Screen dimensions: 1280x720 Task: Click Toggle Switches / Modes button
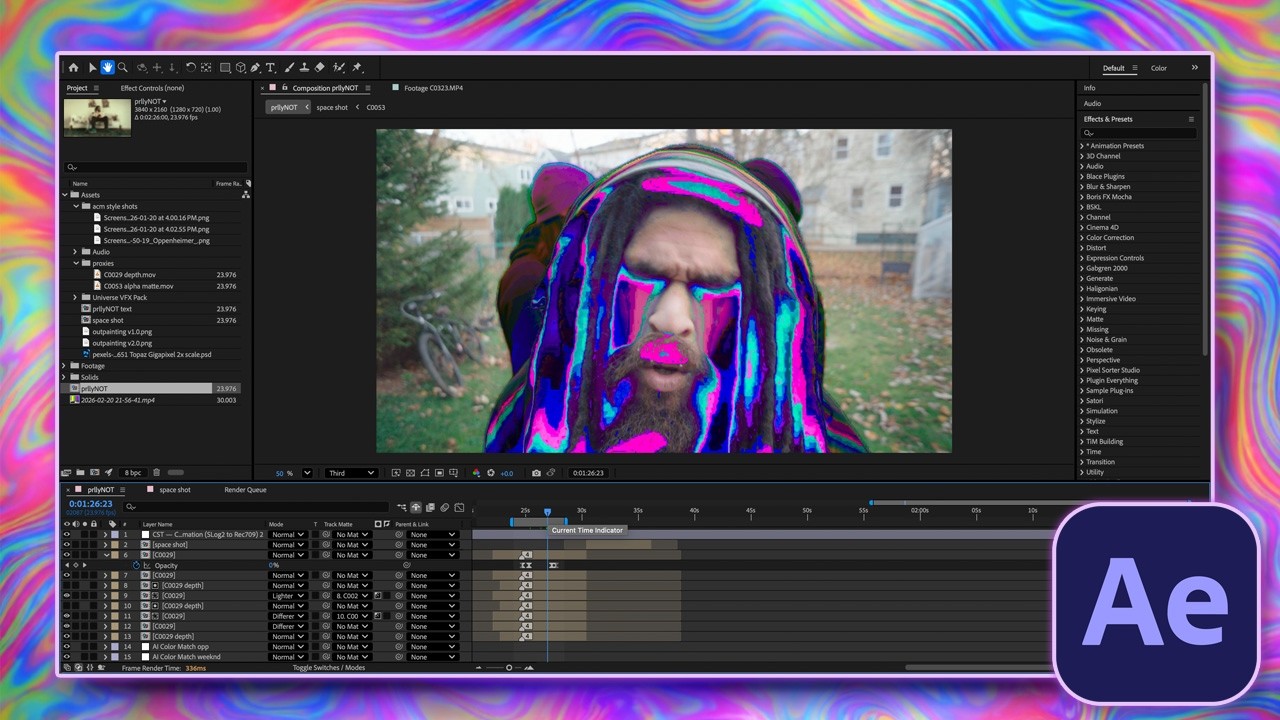tap(328, 667)
